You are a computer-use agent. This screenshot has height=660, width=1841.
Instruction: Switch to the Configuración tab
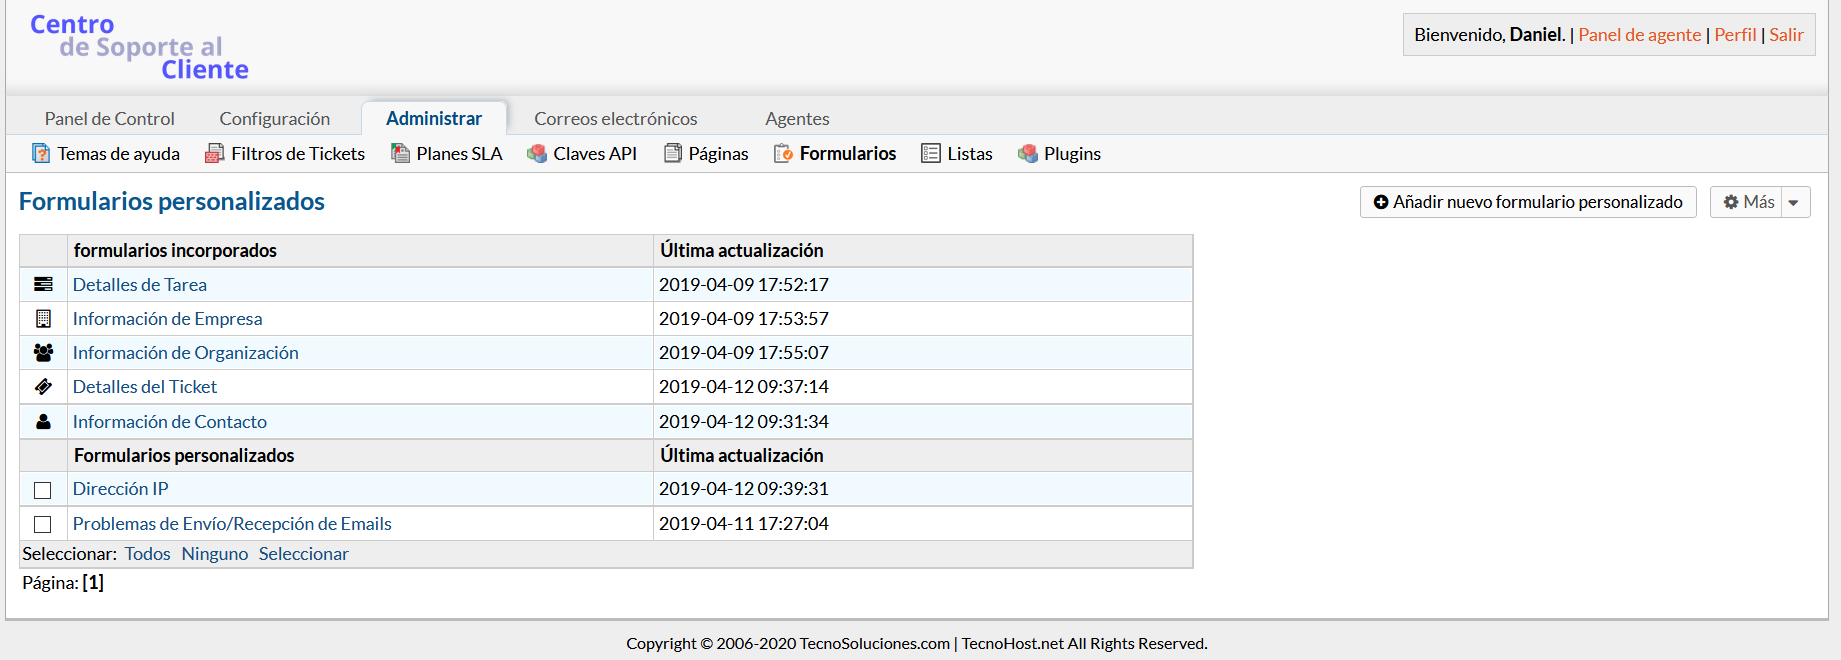tap(275, 119)
